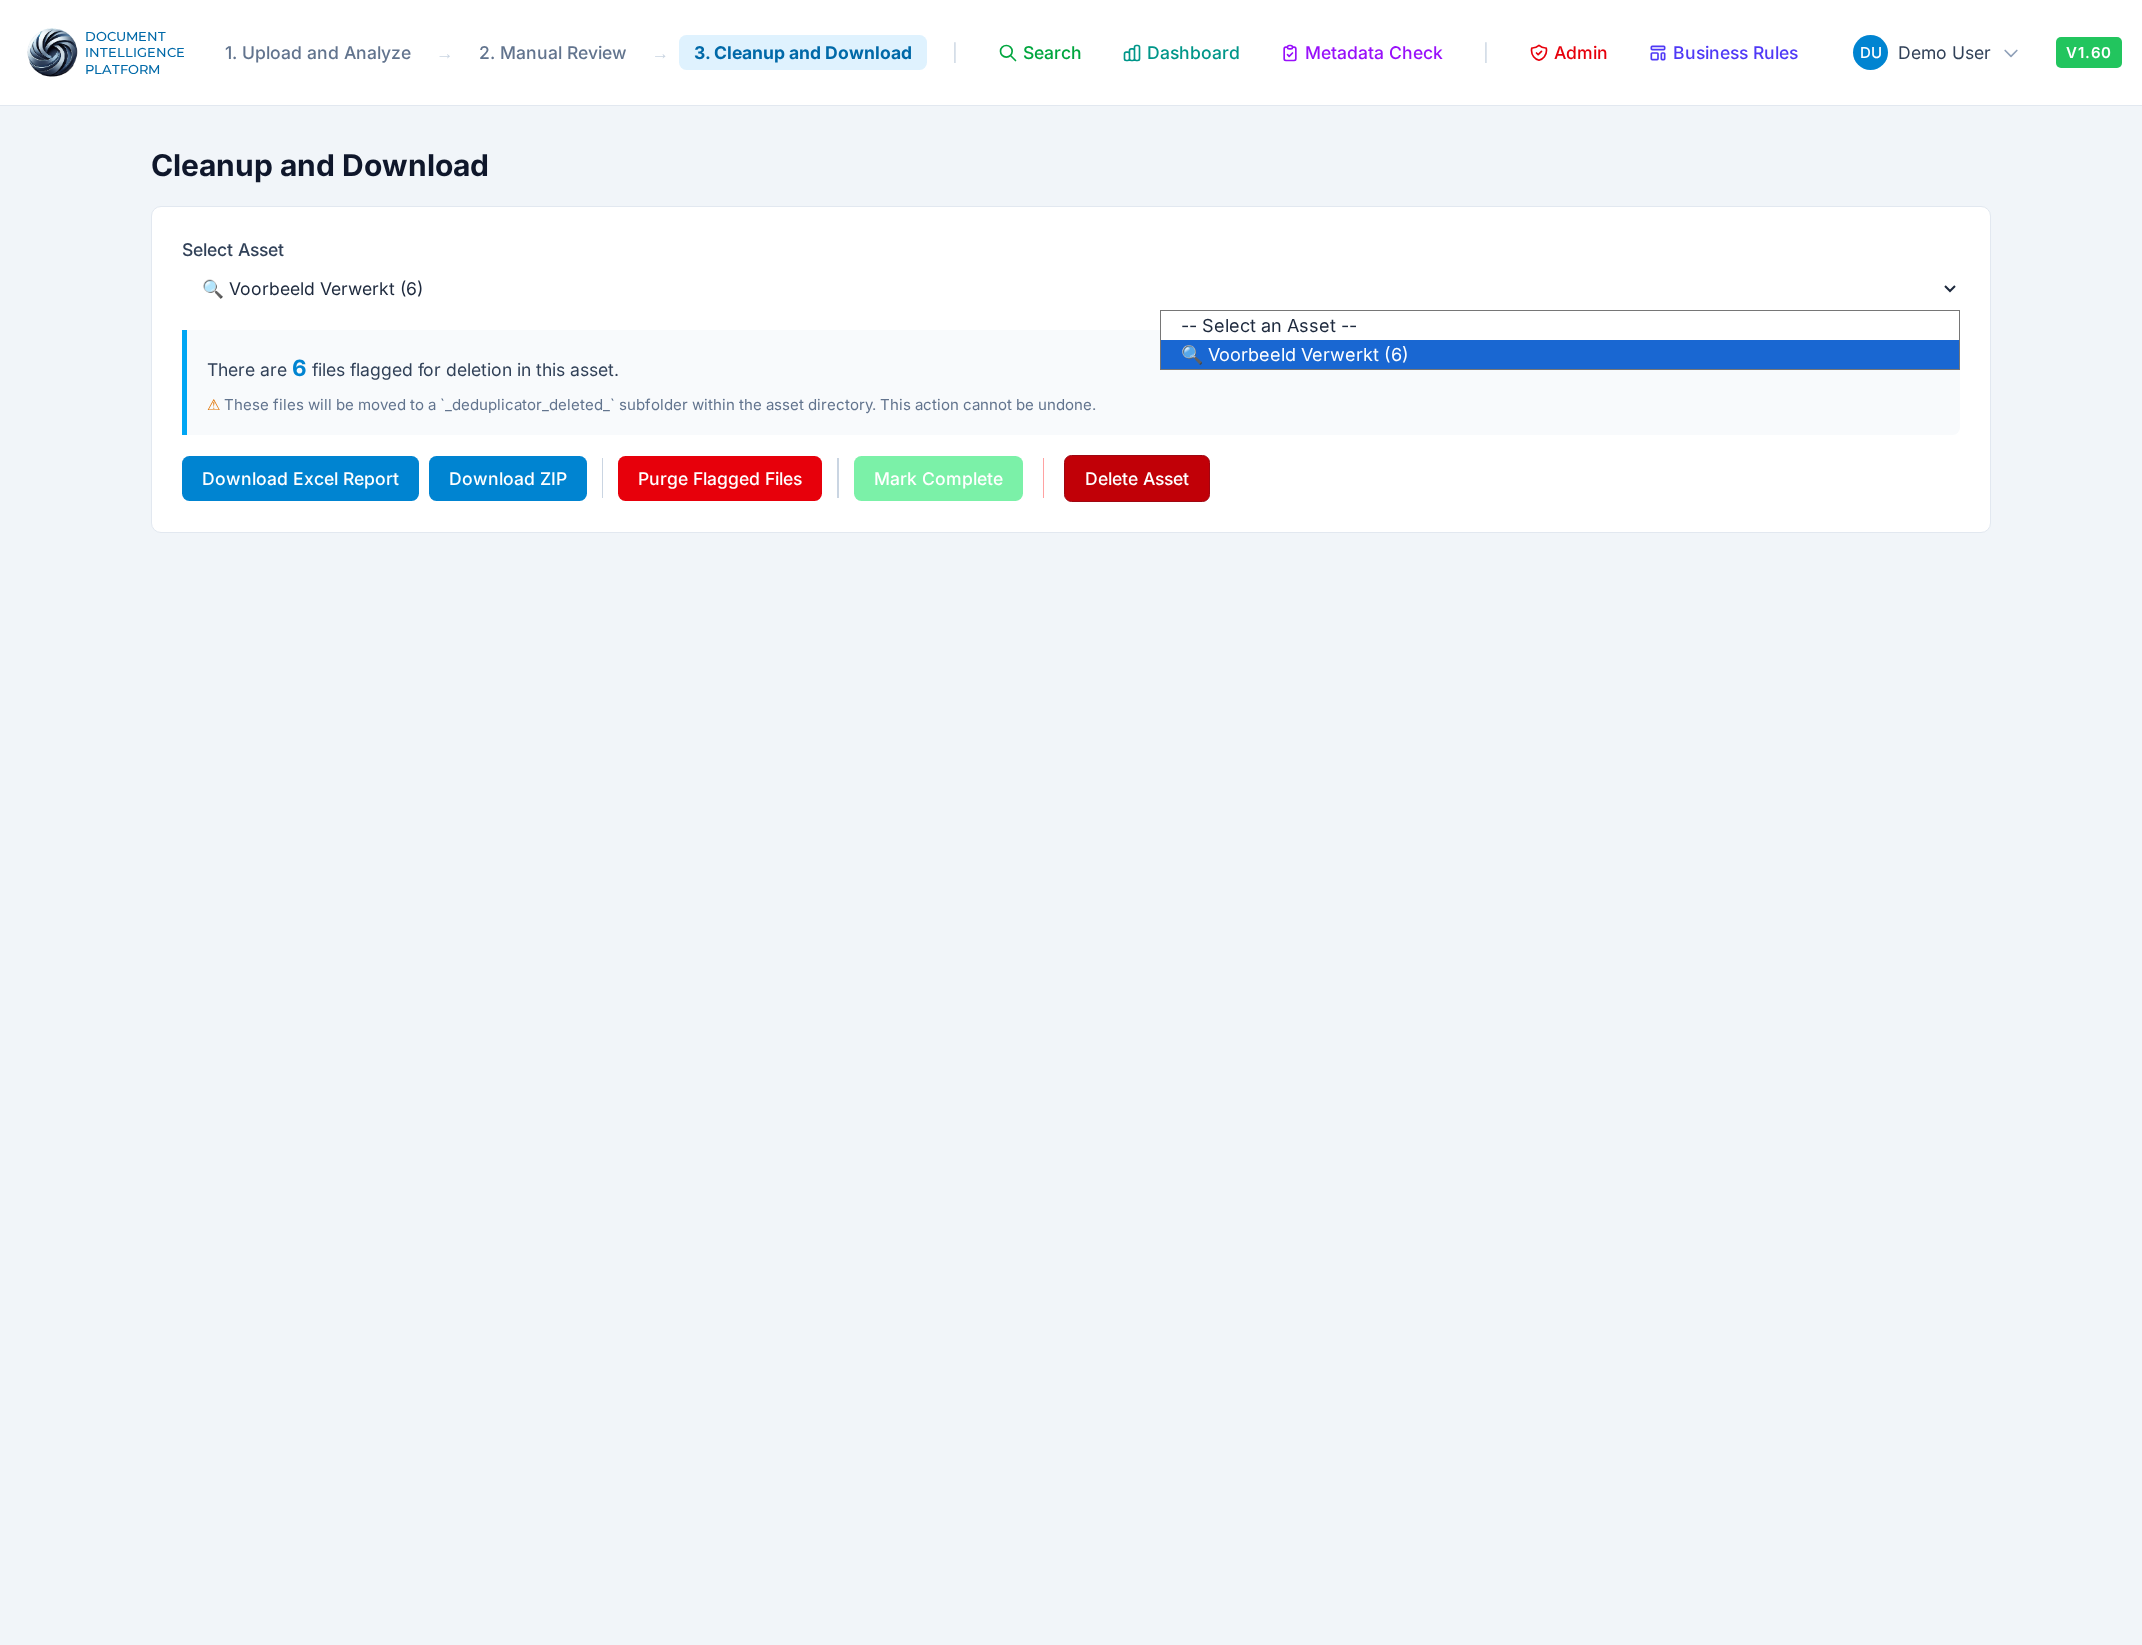
Task: Click the orange warning triangle icon
Action: point(213,405)
